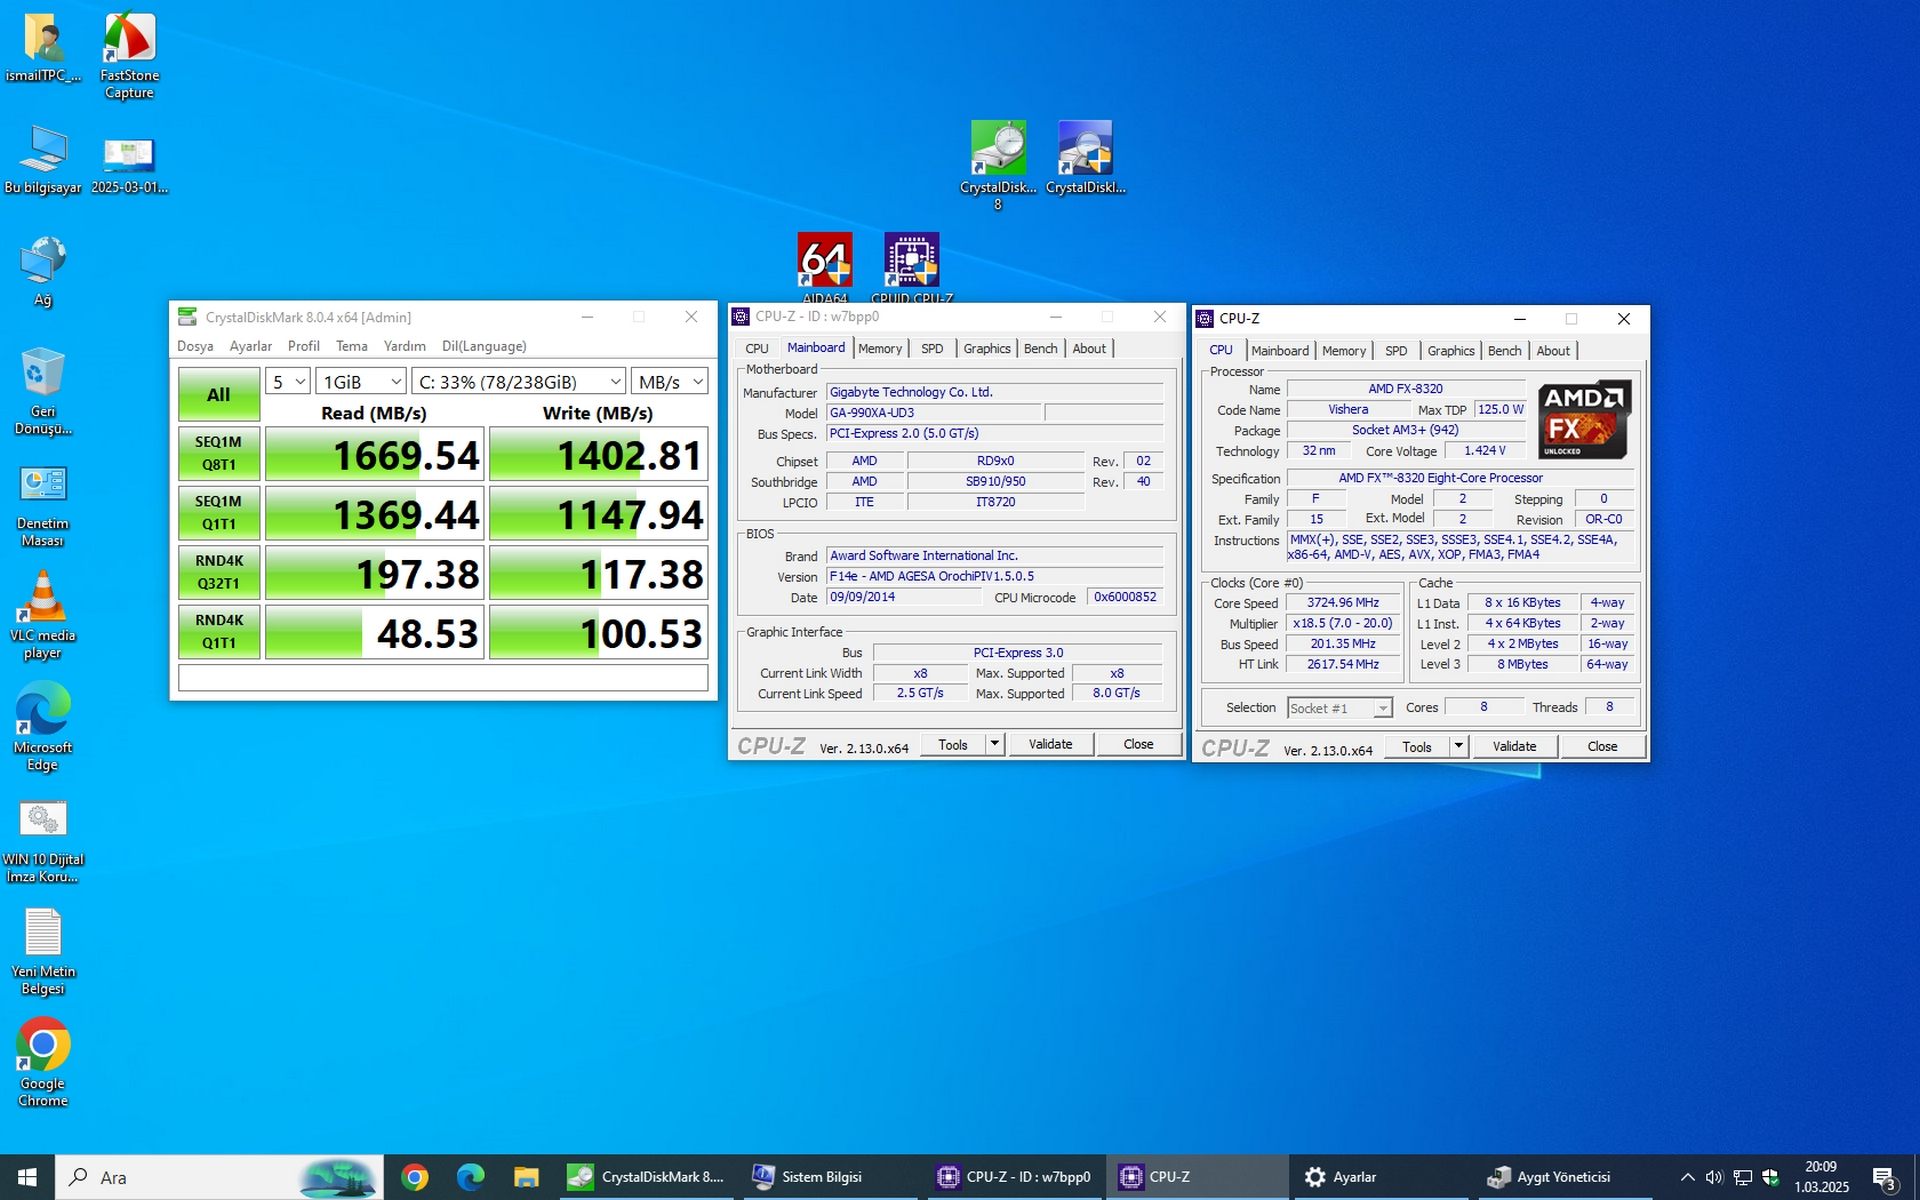Switch to SPD tab in CPU-Z w7bpp0 window

(932, 348)
